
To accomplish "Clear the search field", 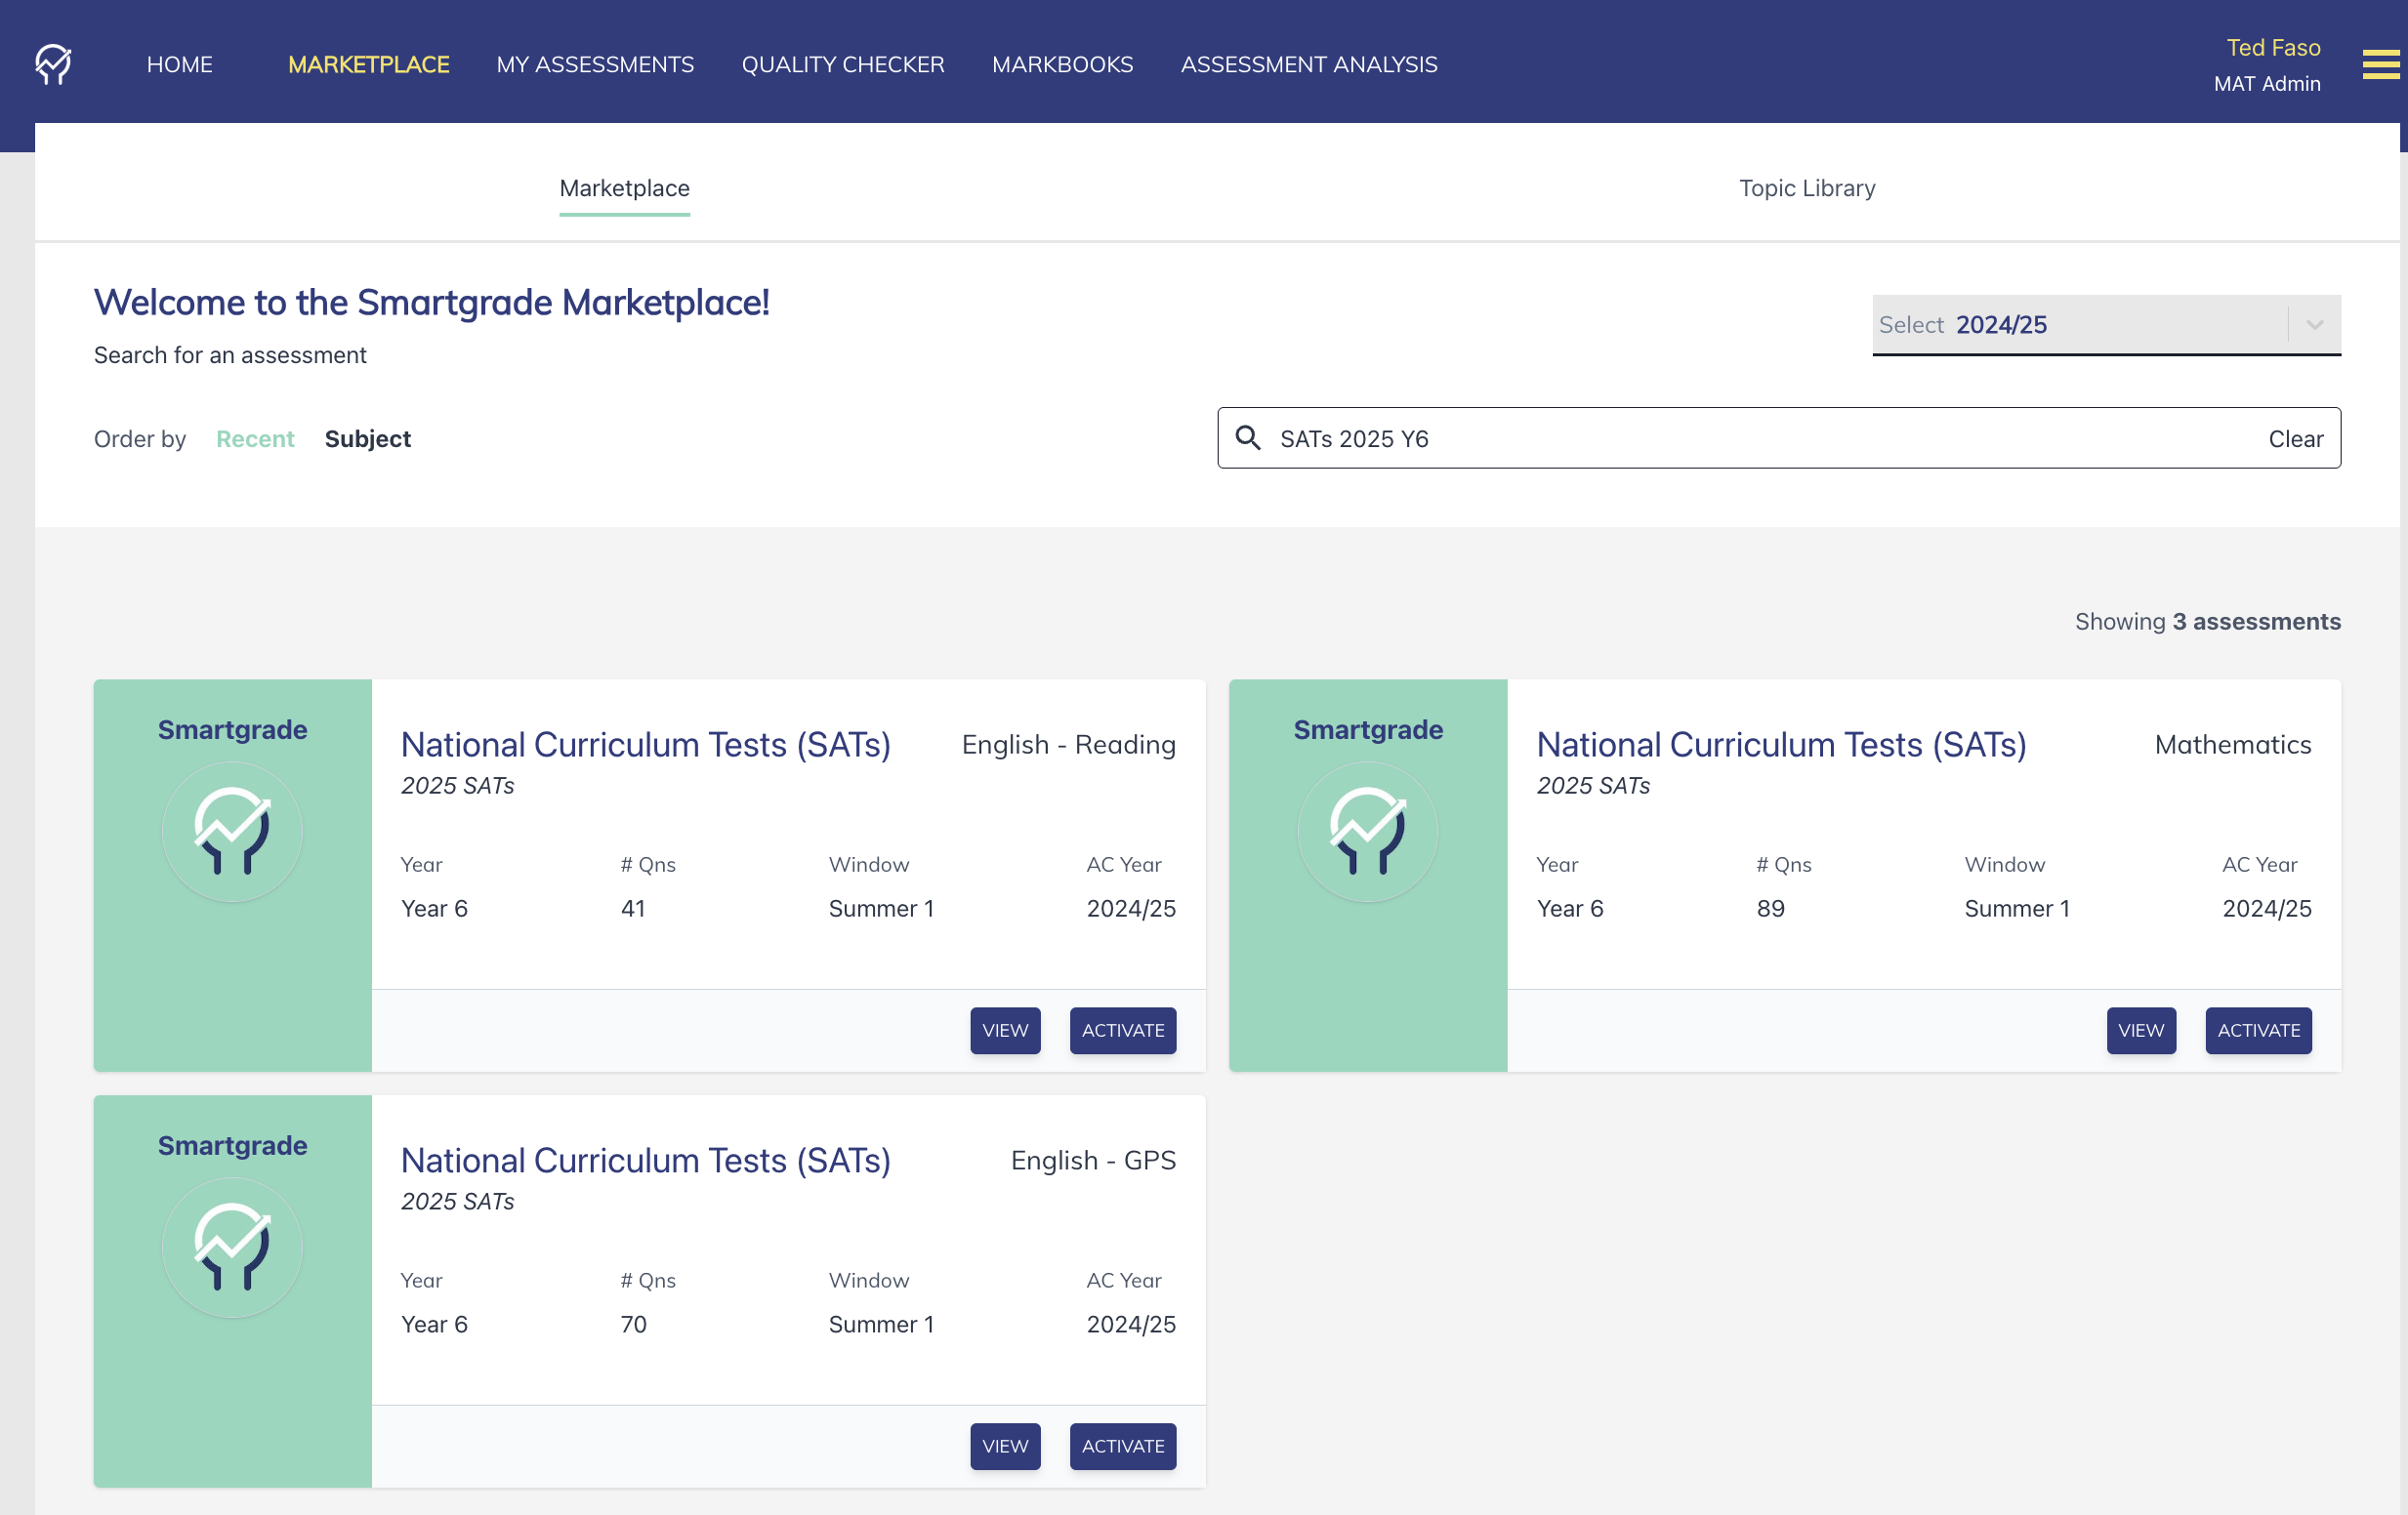I will pyautogui.click(x=2295, y=438).
